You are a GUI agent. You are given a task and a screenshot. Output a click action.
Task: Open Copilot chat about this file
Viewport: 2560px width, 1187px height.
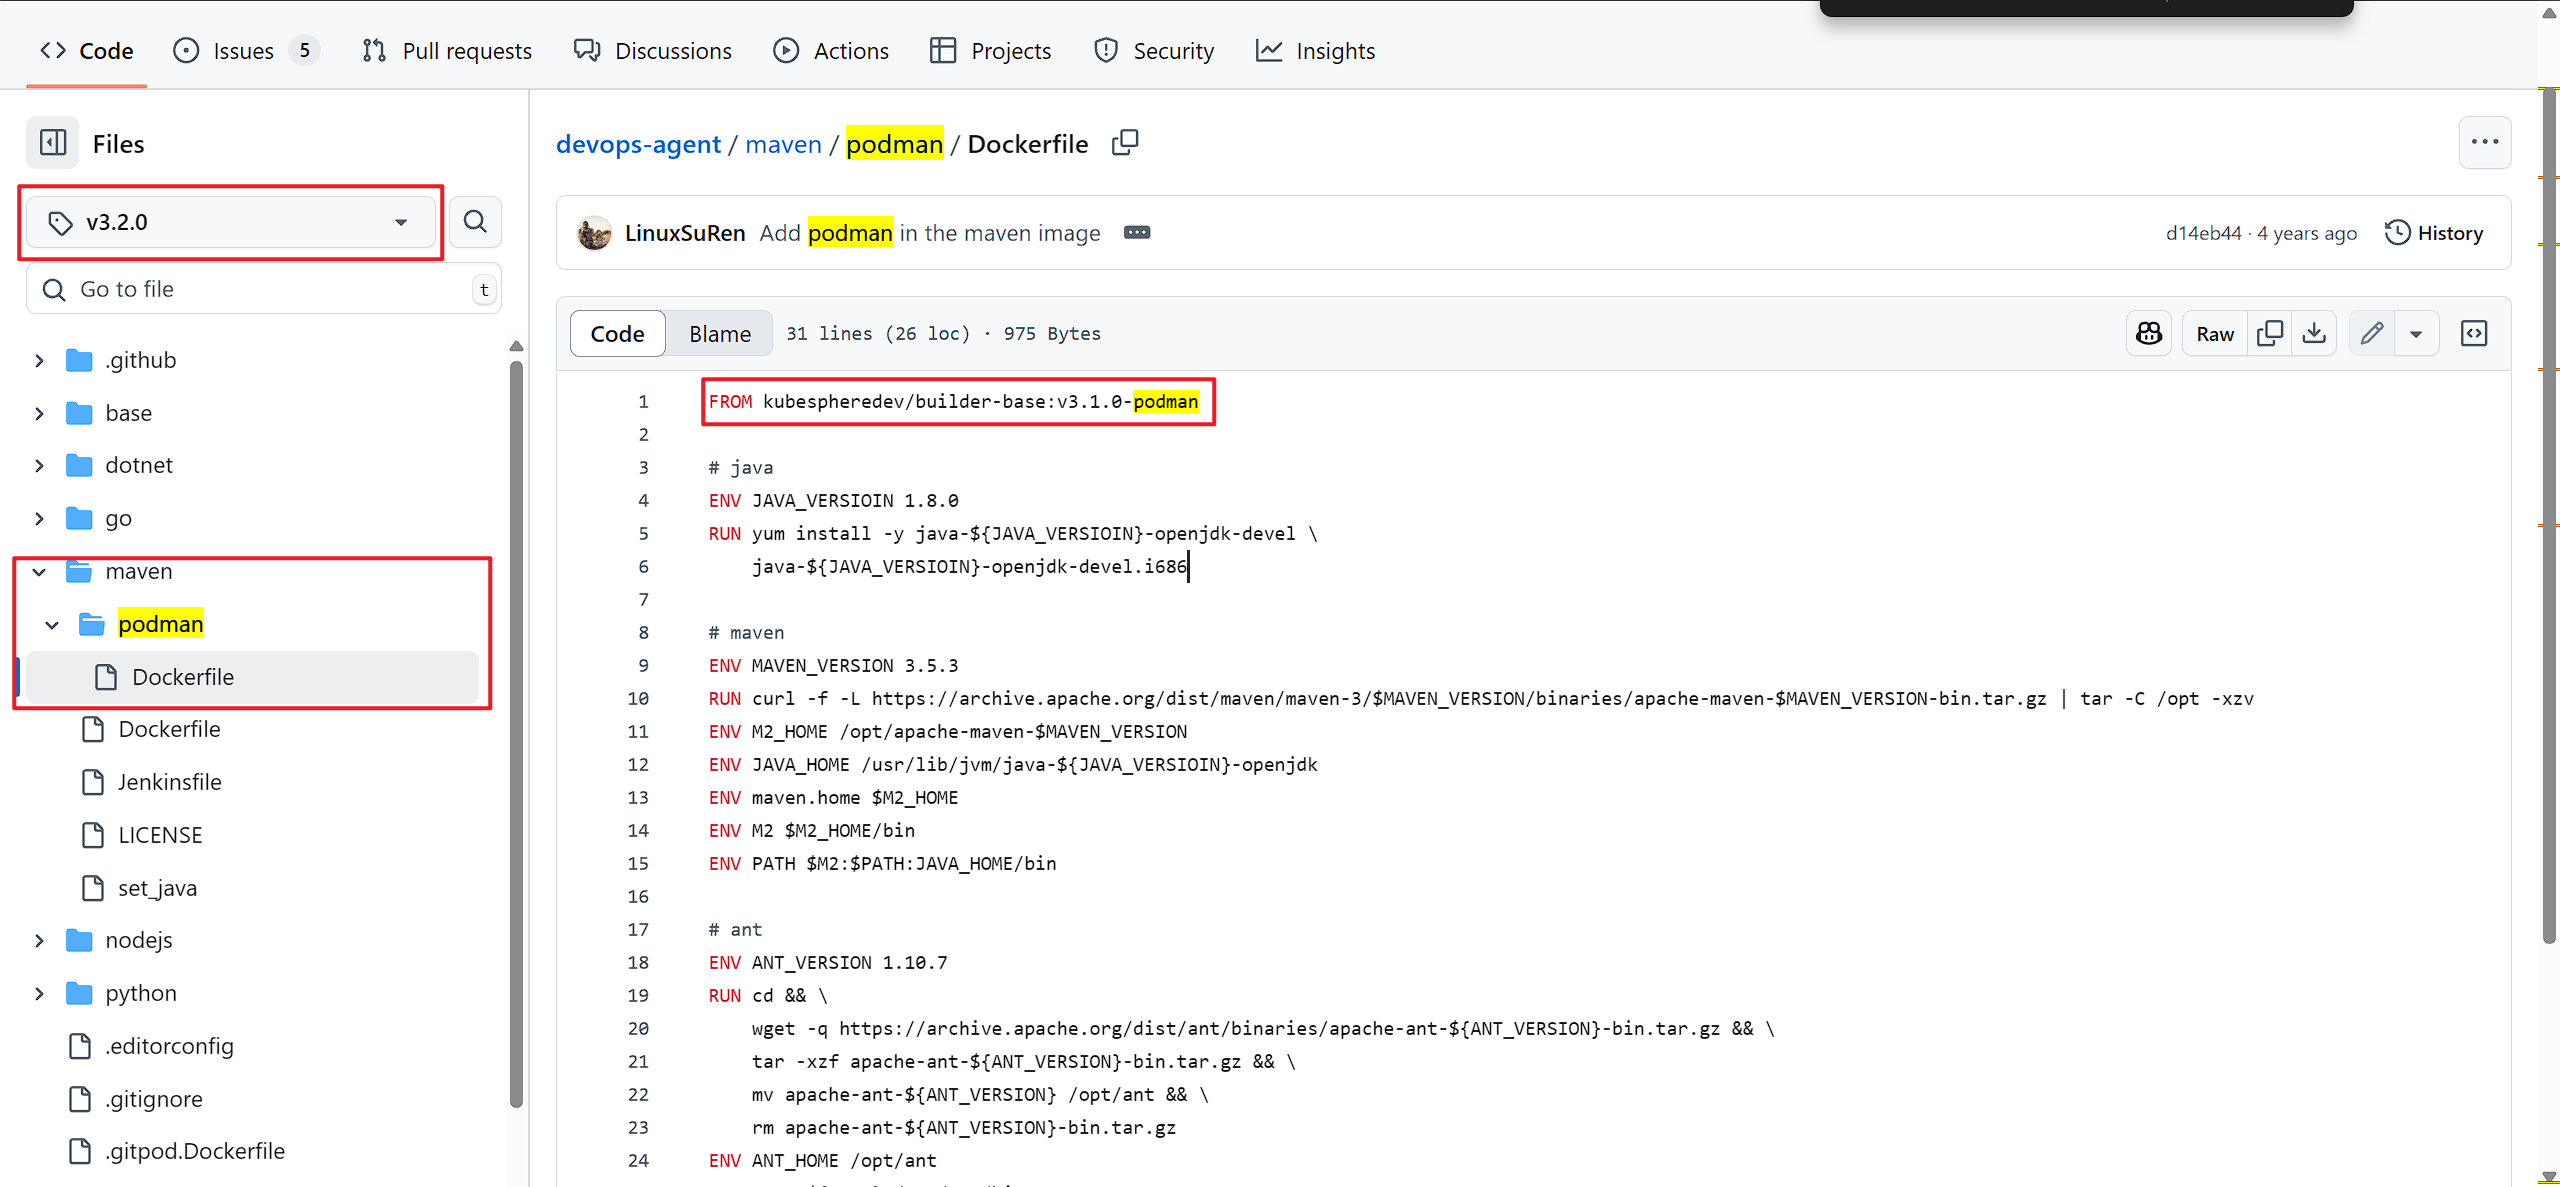pos(2149,333)
